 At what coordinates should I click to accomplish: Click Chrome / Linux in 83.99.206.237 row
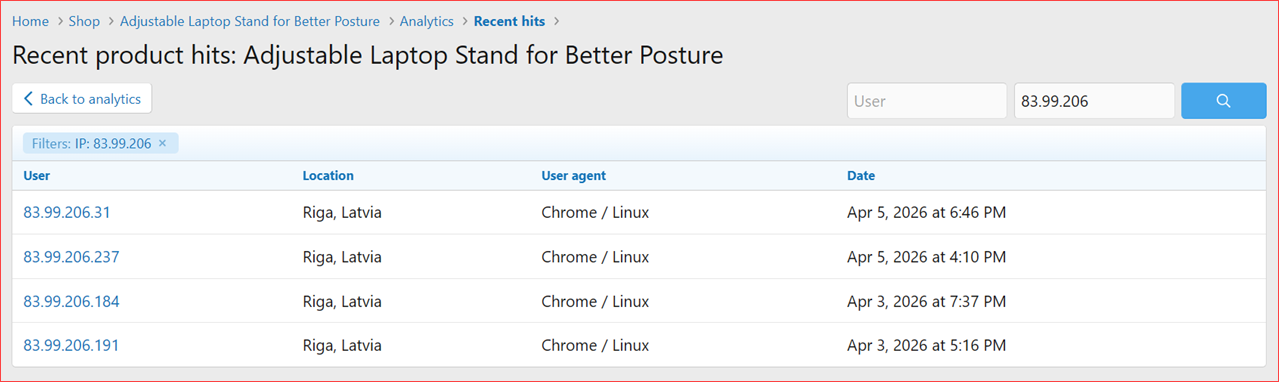coord(595,257)
